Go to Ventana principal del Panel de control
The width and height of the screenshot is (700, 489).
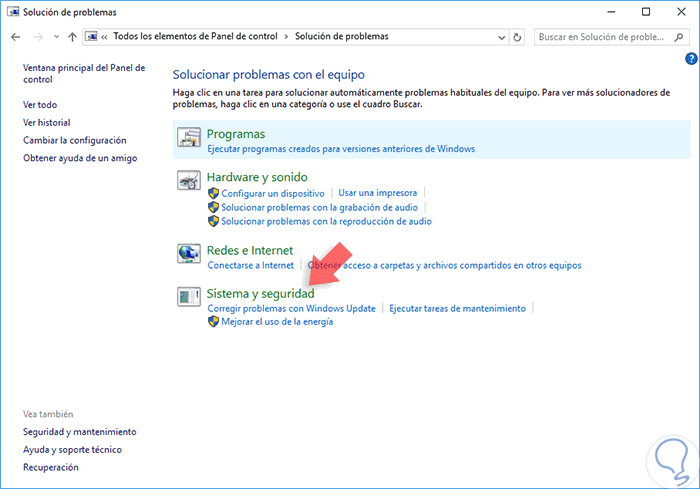coord(84,74)
